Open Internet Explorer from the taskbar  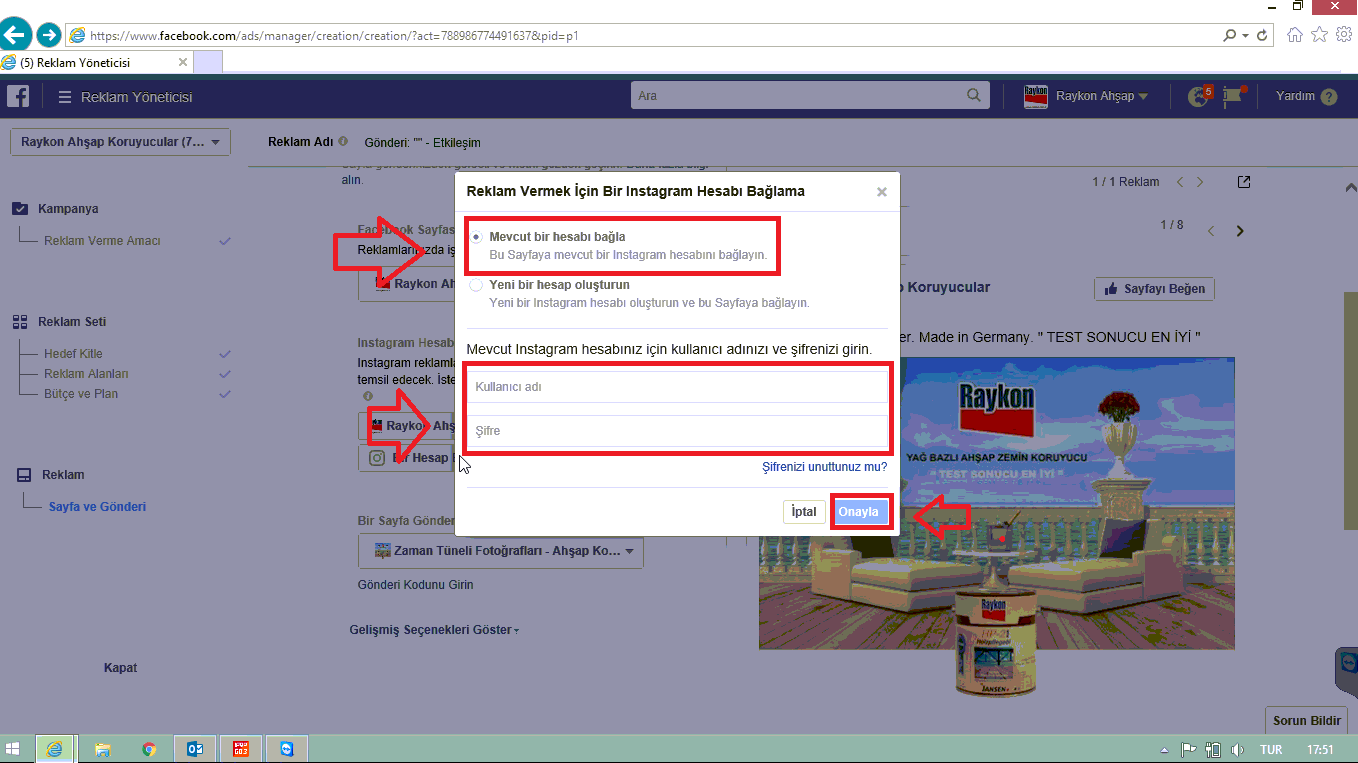(55, 749)
